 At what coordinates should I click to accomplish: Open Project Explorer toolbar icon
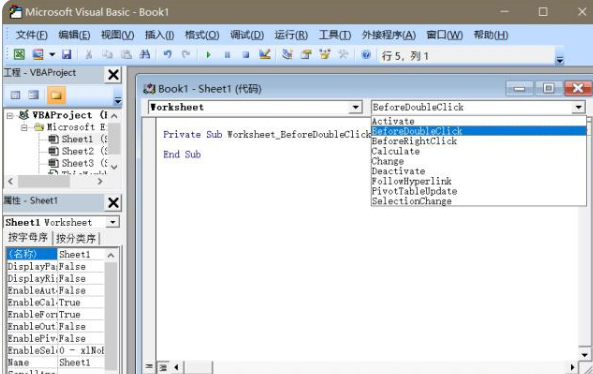pyautogui.click(x=287, y=54)
